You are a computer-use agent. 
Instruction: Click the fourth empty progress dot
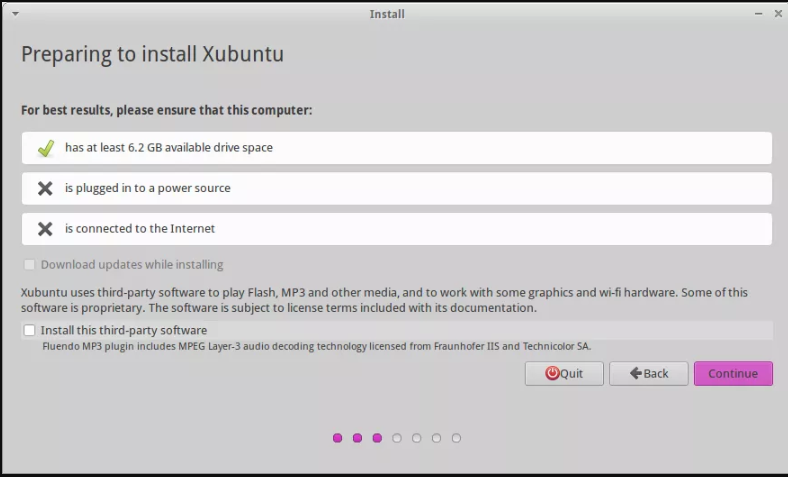pyautogui.click(x=397, y=438)
